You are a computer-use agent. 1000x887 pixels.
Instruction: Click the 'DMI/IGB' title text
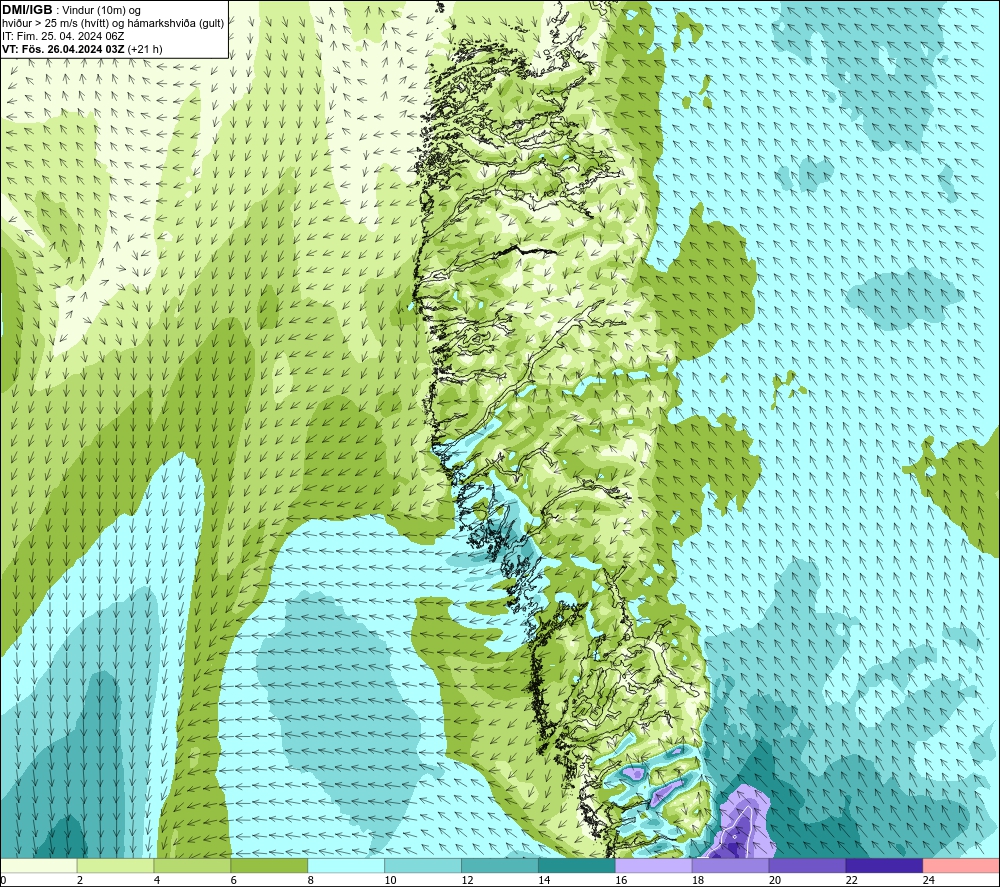(x=27, y=10)
